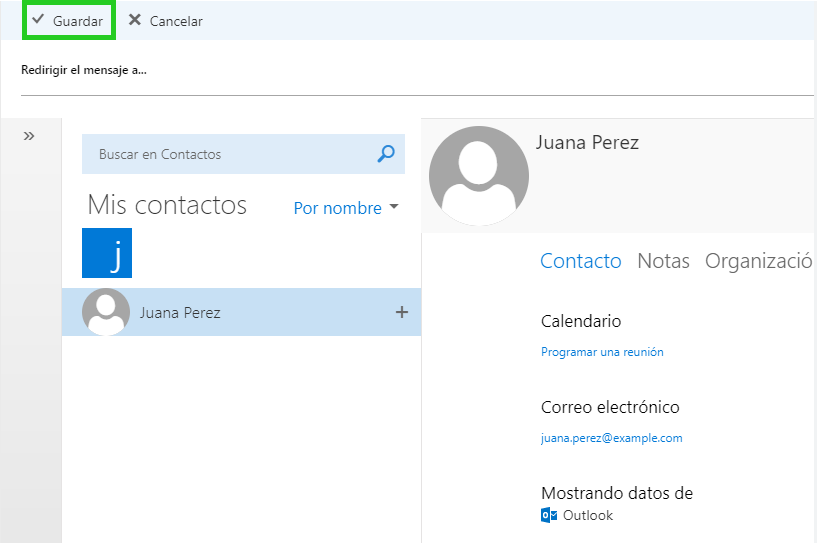Image resolution: width=817 pixels, height=543 pixels.
Task: Click the Guardar button
Action: [69, 20]
